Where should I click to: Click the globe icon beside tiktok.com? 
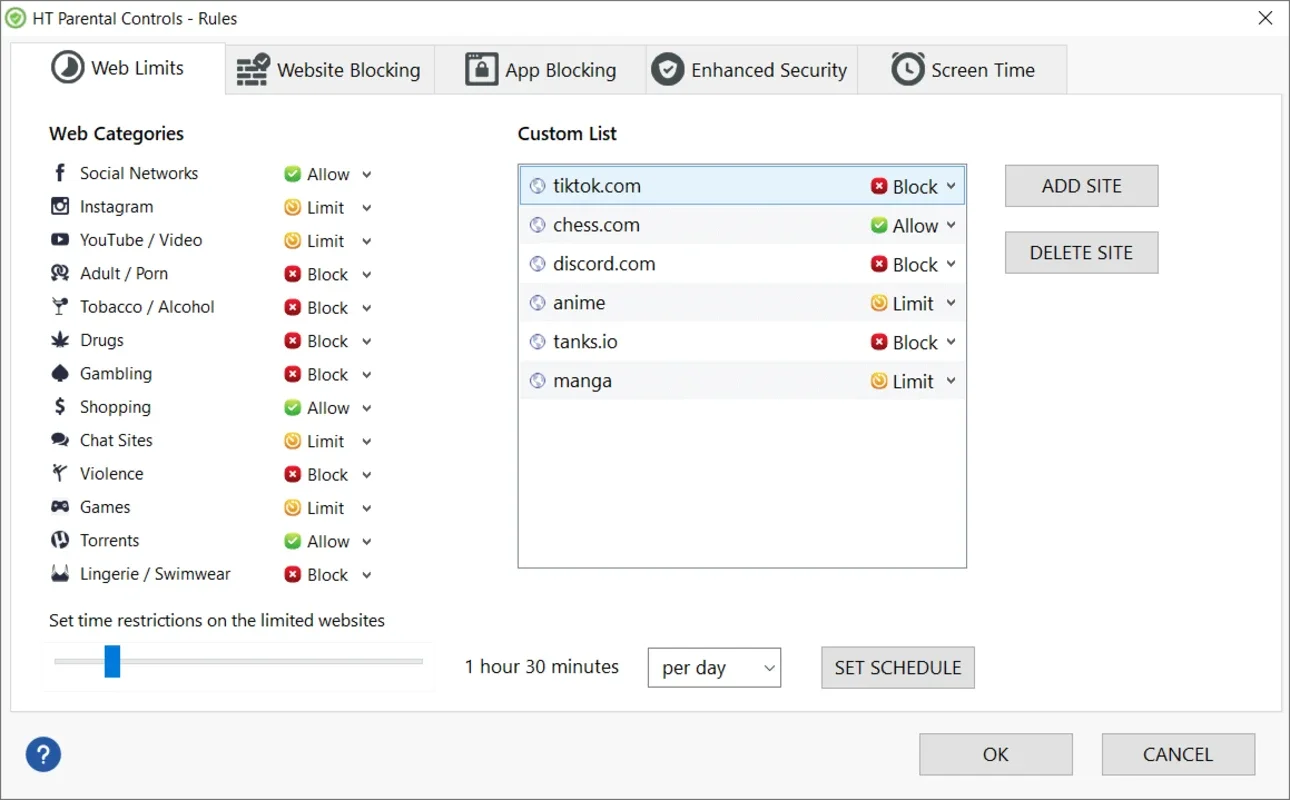click(x=538, y=186)
